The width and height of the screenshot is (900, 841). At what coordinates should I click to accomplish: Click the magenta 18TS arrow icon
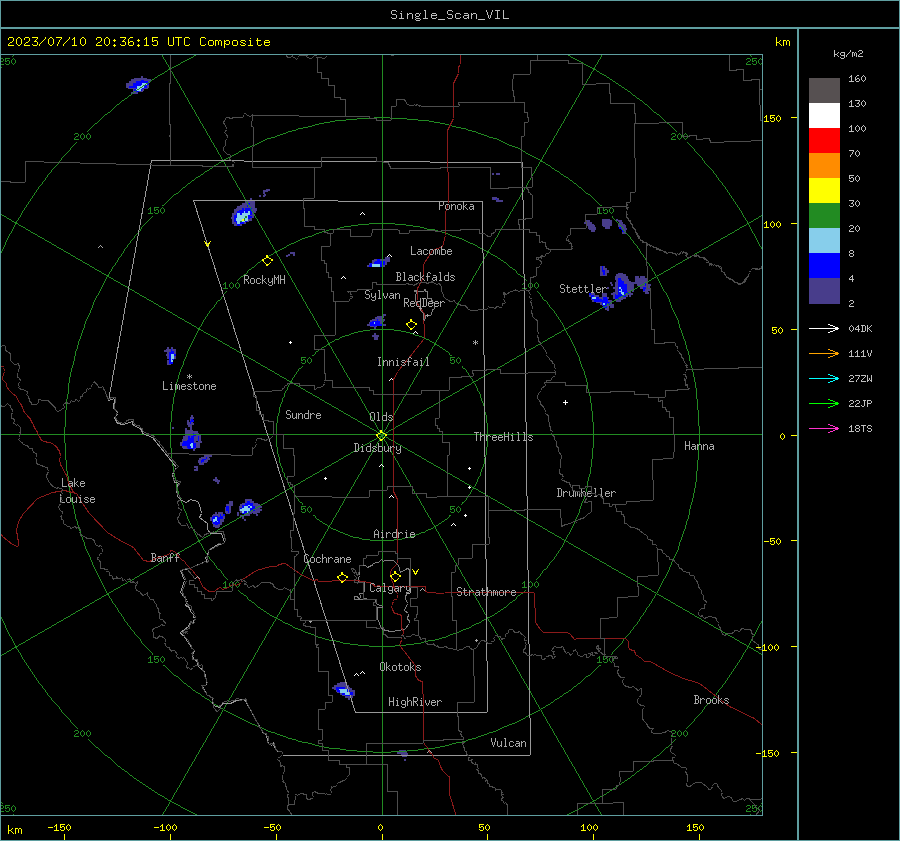(x=824, y=428)
